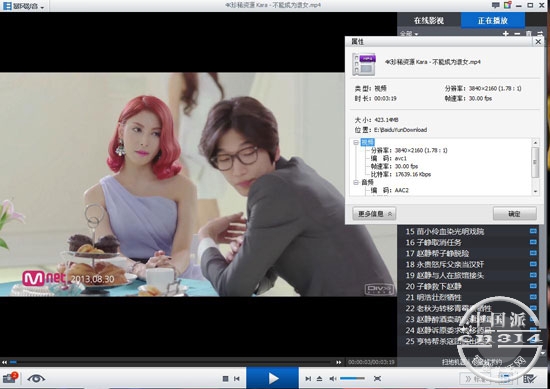Click the playback time display 00:00:03/00:03:19

(x=371, y=362)
